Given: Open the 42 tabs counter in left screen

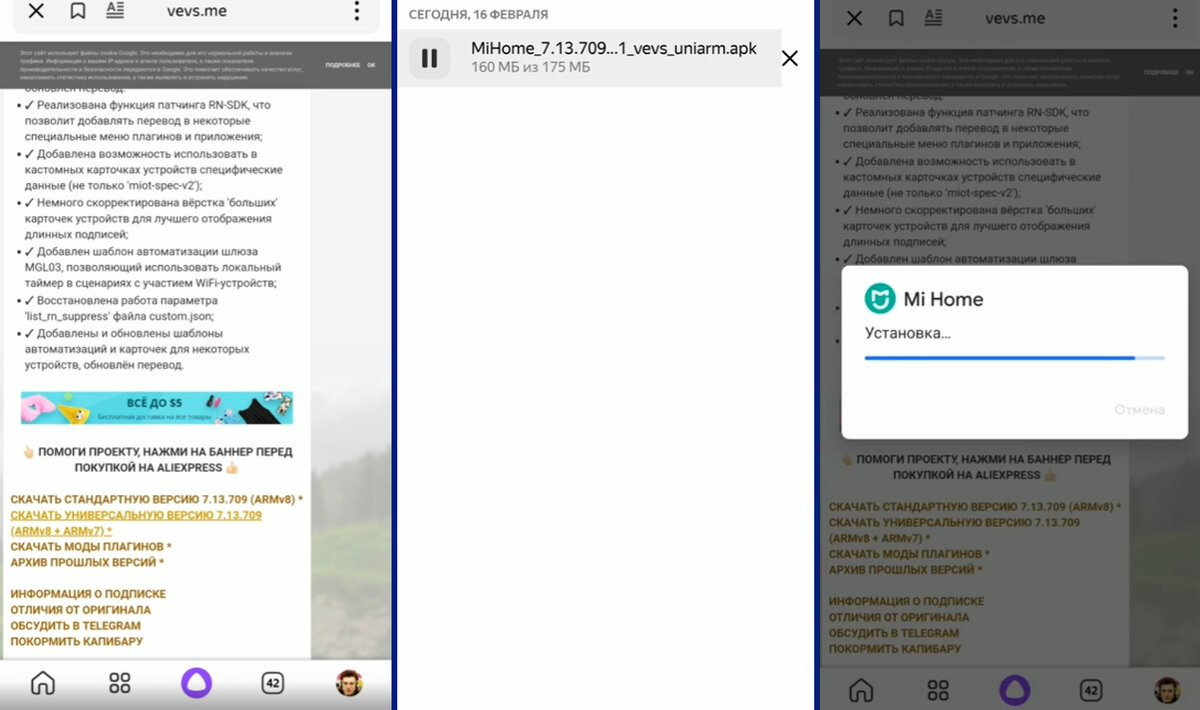Looking at the screenshot, I should pyautogui.click(x=273, y=684).
